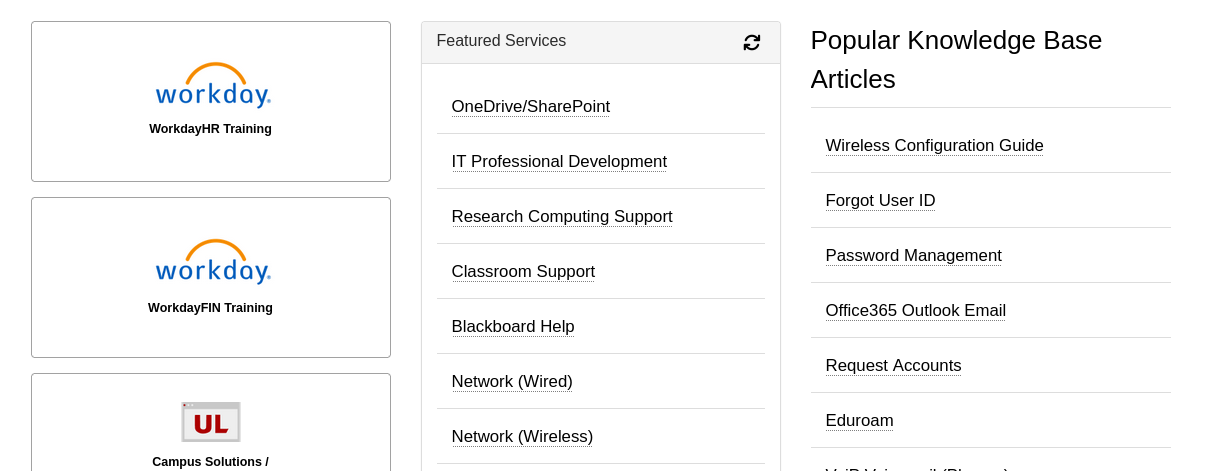Click the refresh icon in Featured Services

coord(752,42)
